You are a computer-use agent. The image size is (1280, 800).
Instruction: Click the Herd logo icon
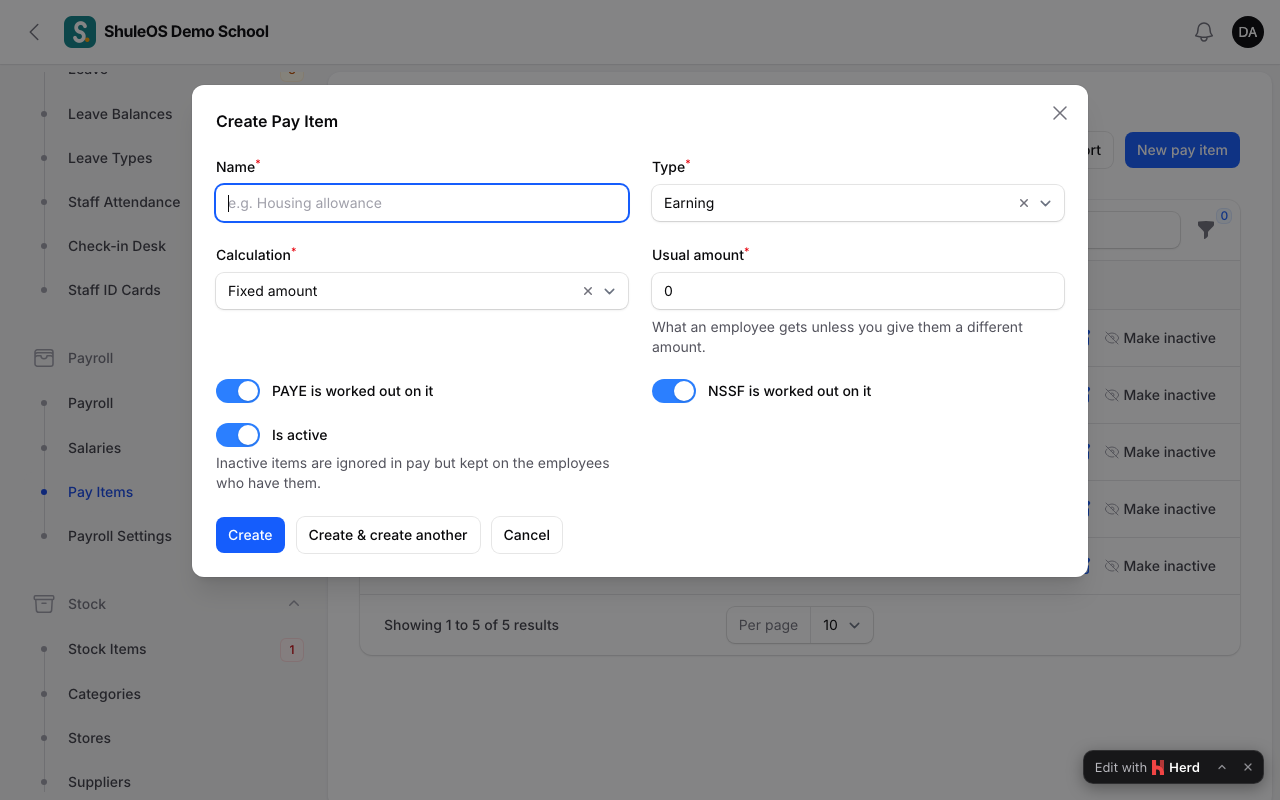[1158, 767]
